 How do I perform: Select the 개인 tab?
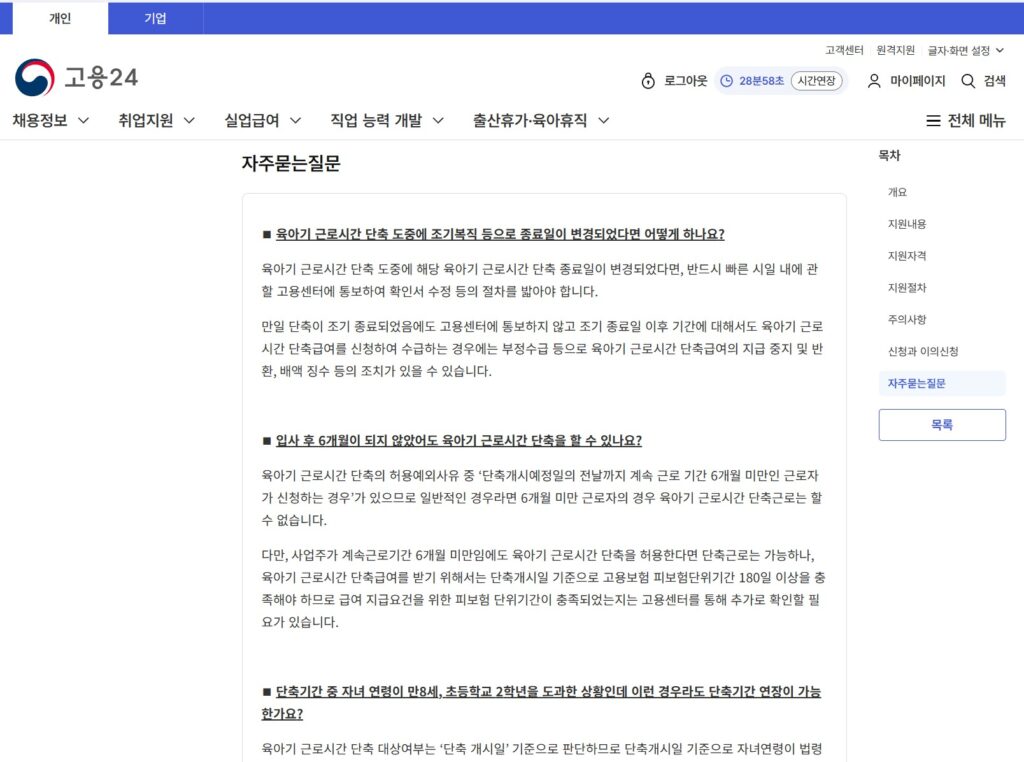tap(58, 18)
